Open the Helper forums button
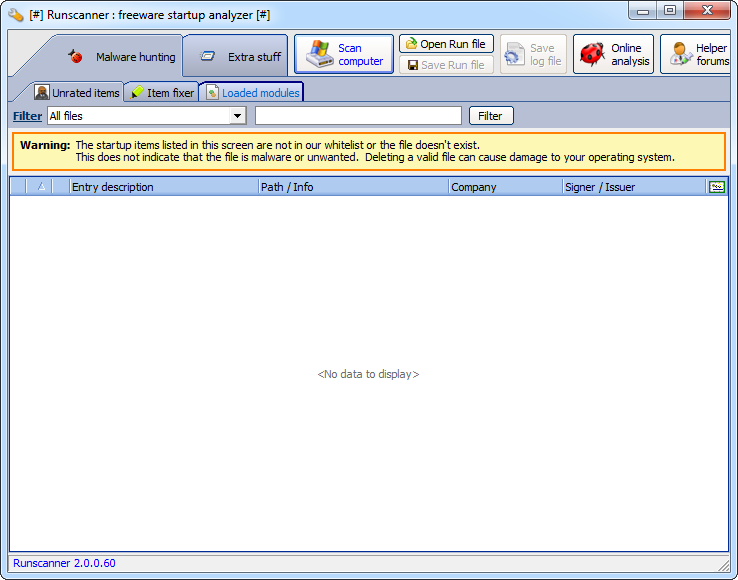The image size is (738, 580). click(x=696, y=54)
